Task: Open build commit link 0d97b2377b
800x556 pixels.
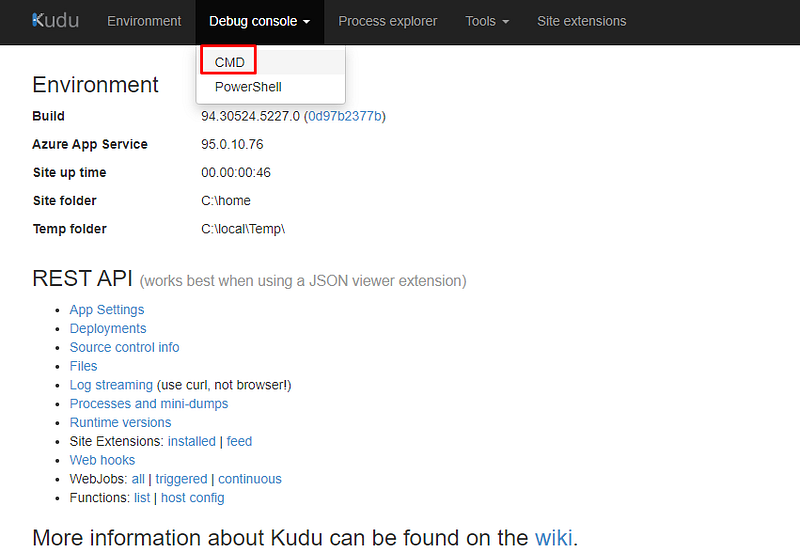Action: click(x=345, y=116)
